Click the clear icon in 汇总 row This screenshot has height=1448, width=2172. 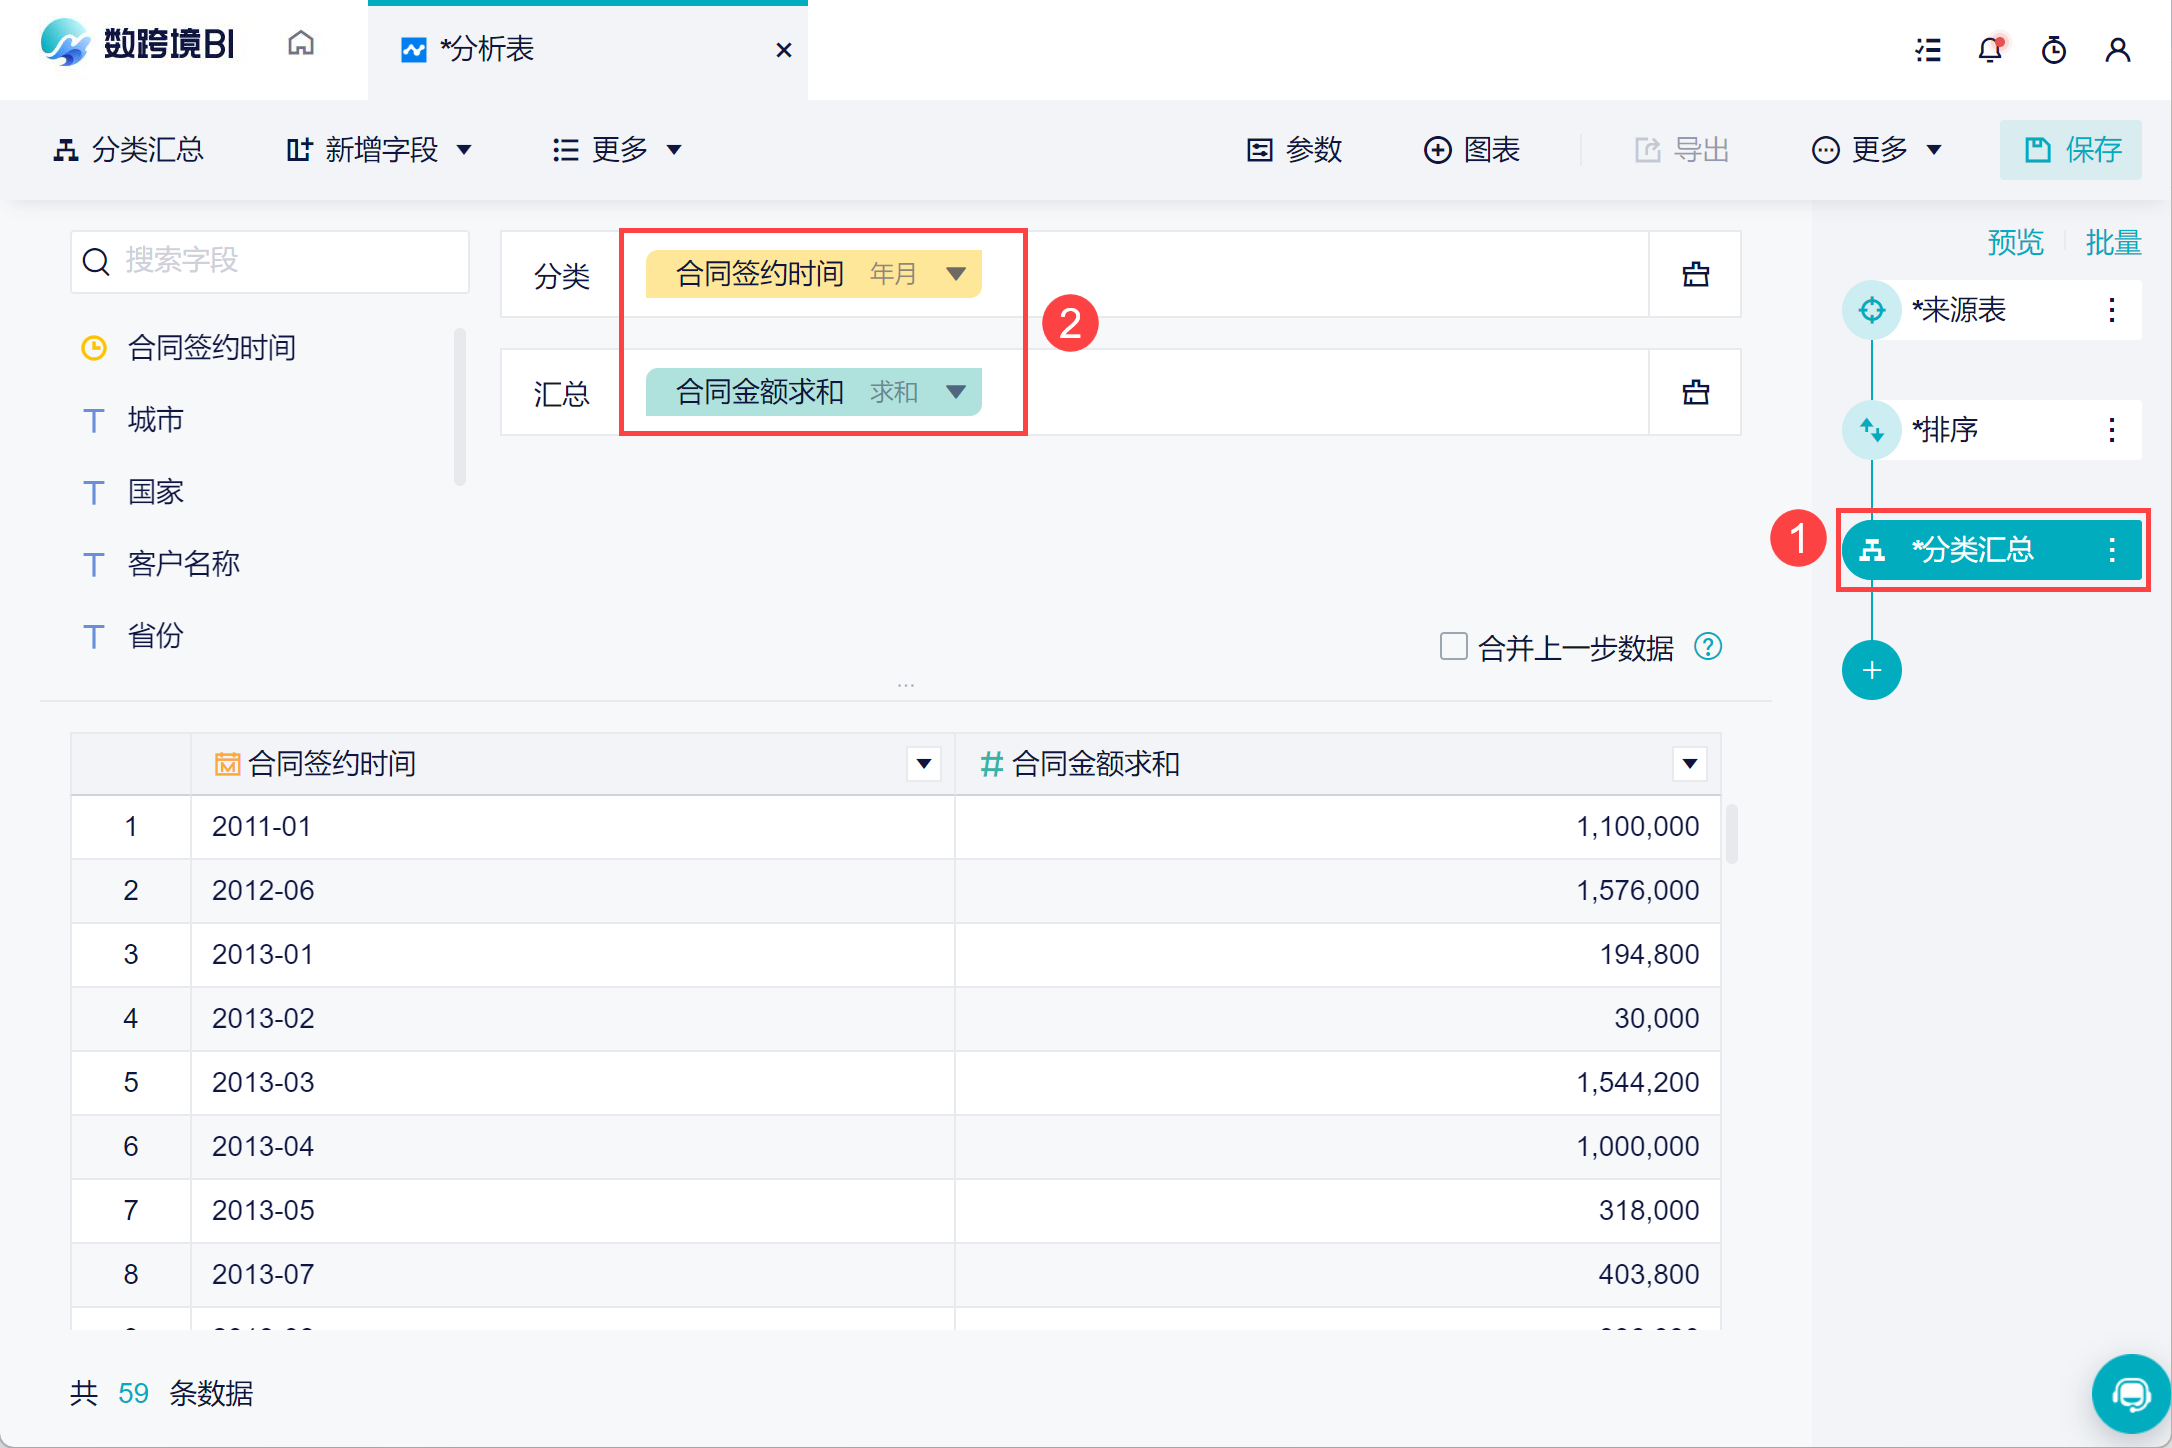(1696, 392)
